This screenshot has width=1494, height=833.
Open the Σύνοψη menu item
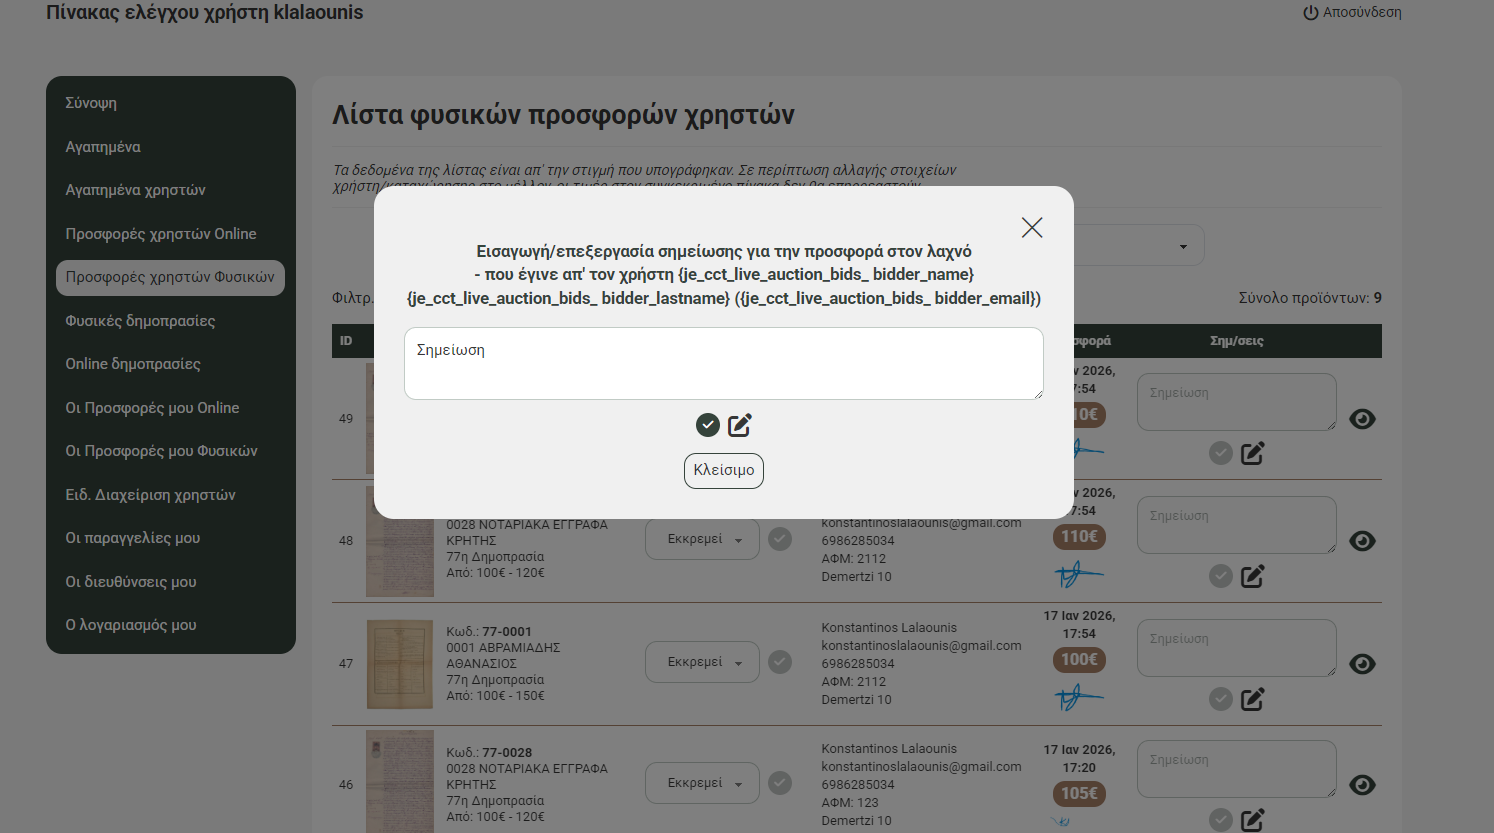(91, 103)
